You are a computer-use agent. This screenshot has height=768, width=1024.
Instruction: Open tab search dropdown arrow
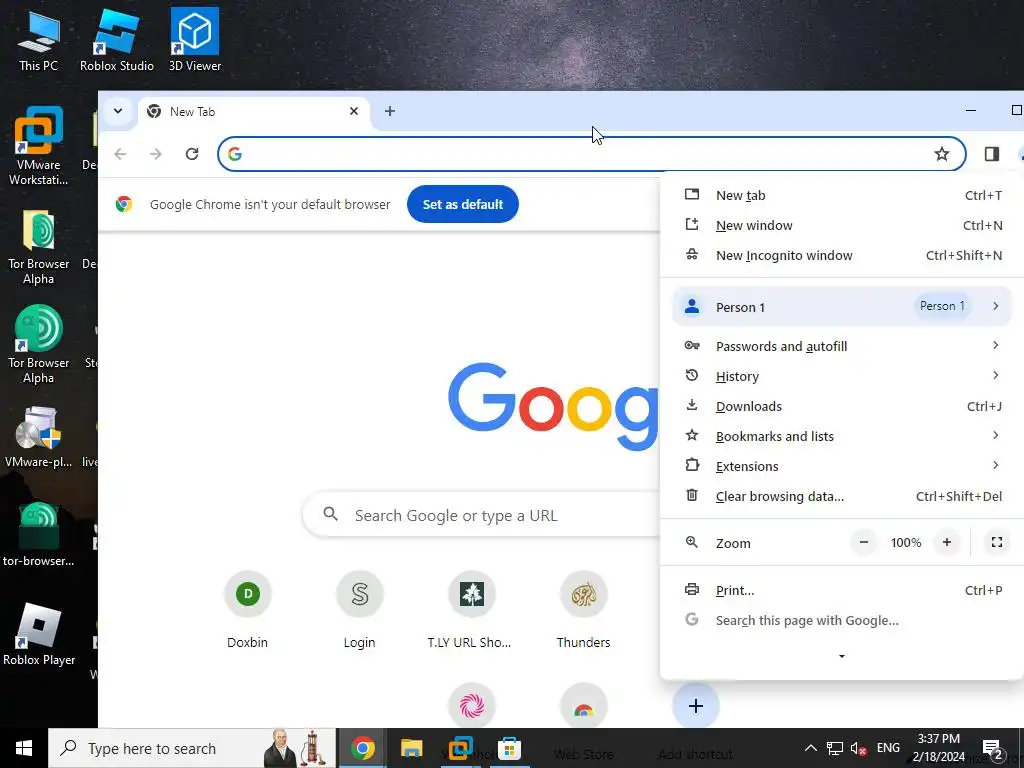pyautogui.click(x=118, y=111)
